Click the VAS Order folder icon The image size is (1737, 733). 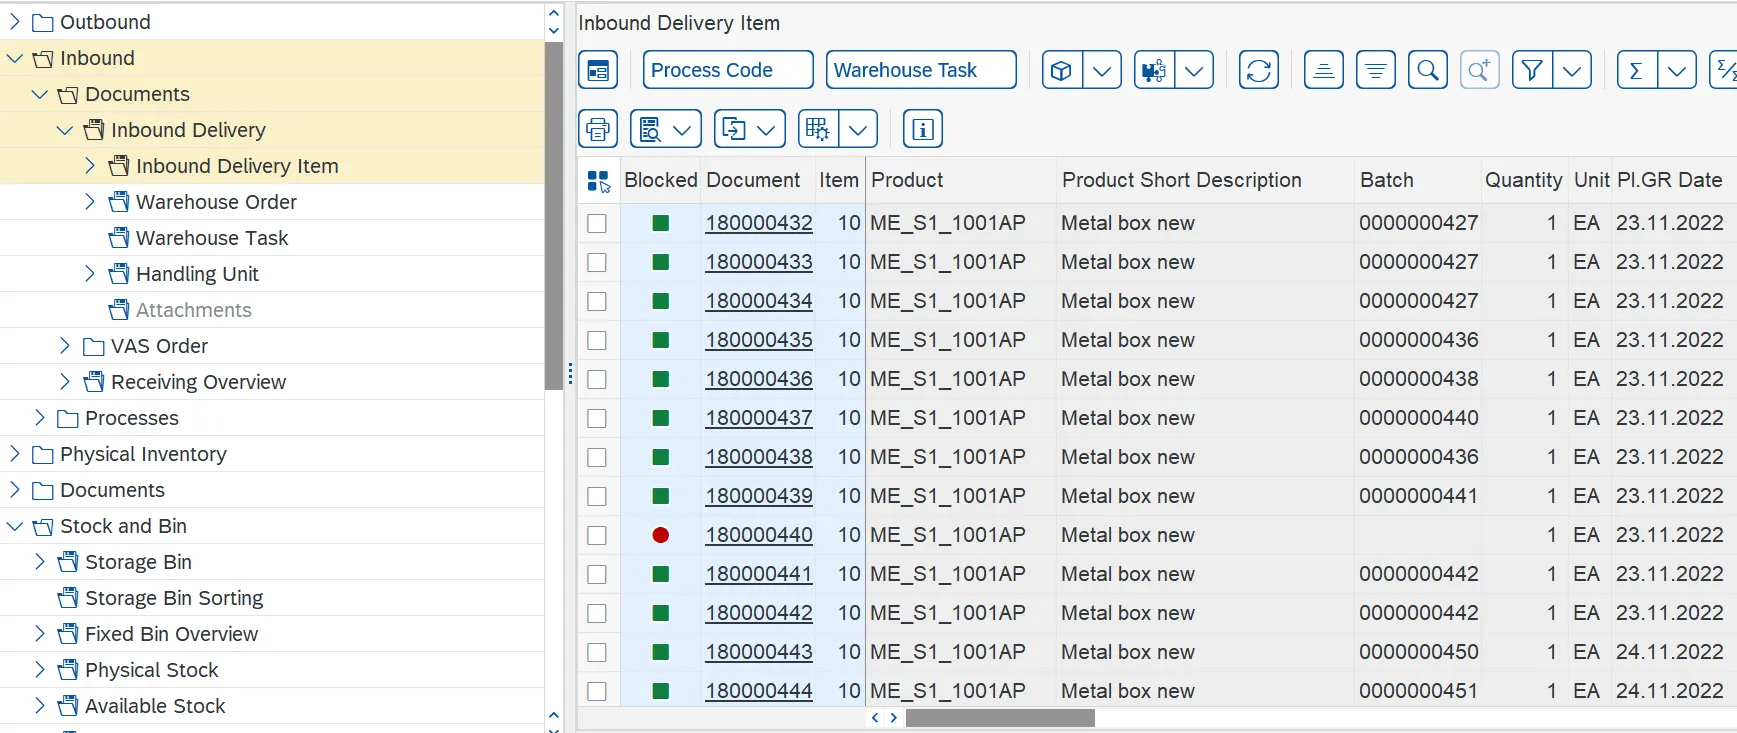pos(94,346)
